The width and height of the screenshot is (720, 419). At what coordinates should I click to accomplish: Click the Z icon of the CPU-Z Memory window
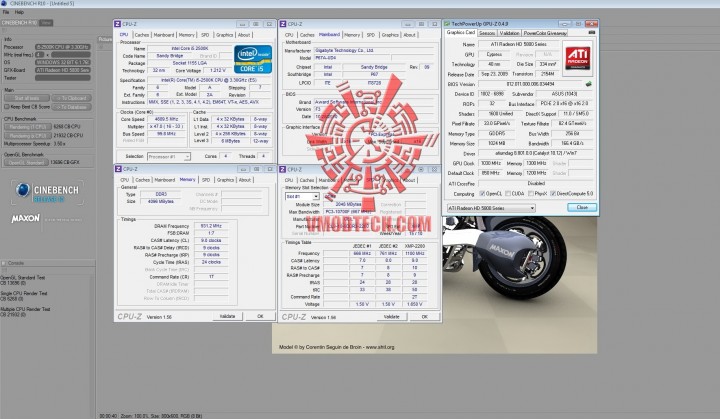tap(118, 169)
